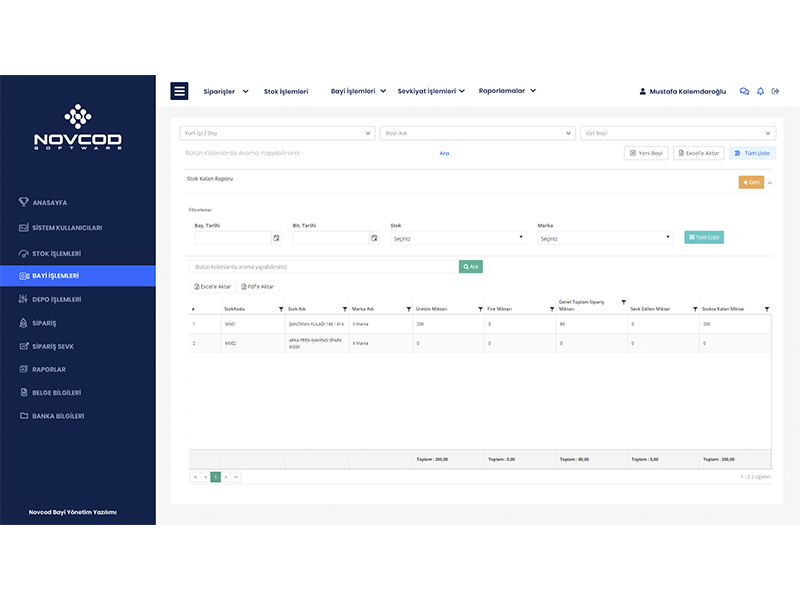Click the Pdf'e Aktar button
Image resolution: width=800 pixels, height=600 pixels.
click(257, 287)
